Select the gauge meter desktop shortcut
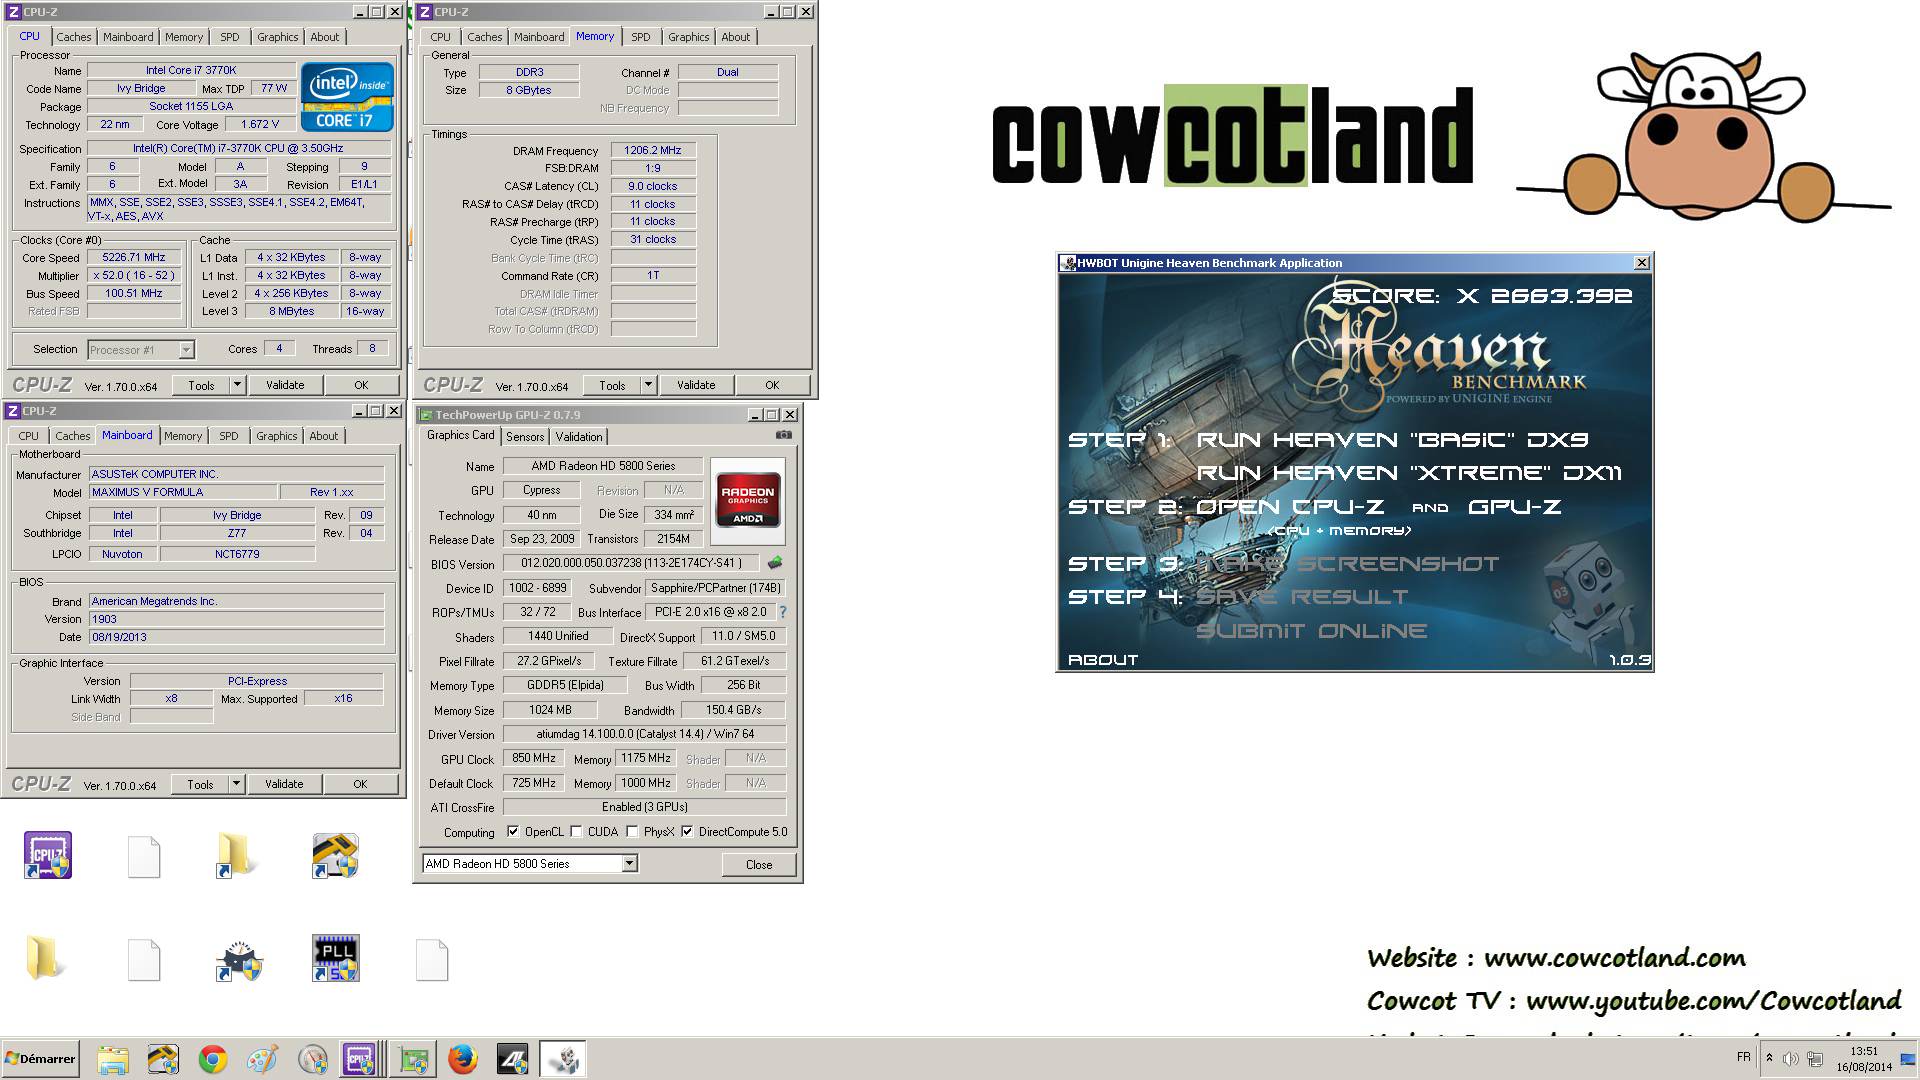The width and height of the screenshot is (1920, 1080). [x=240, y=960]
